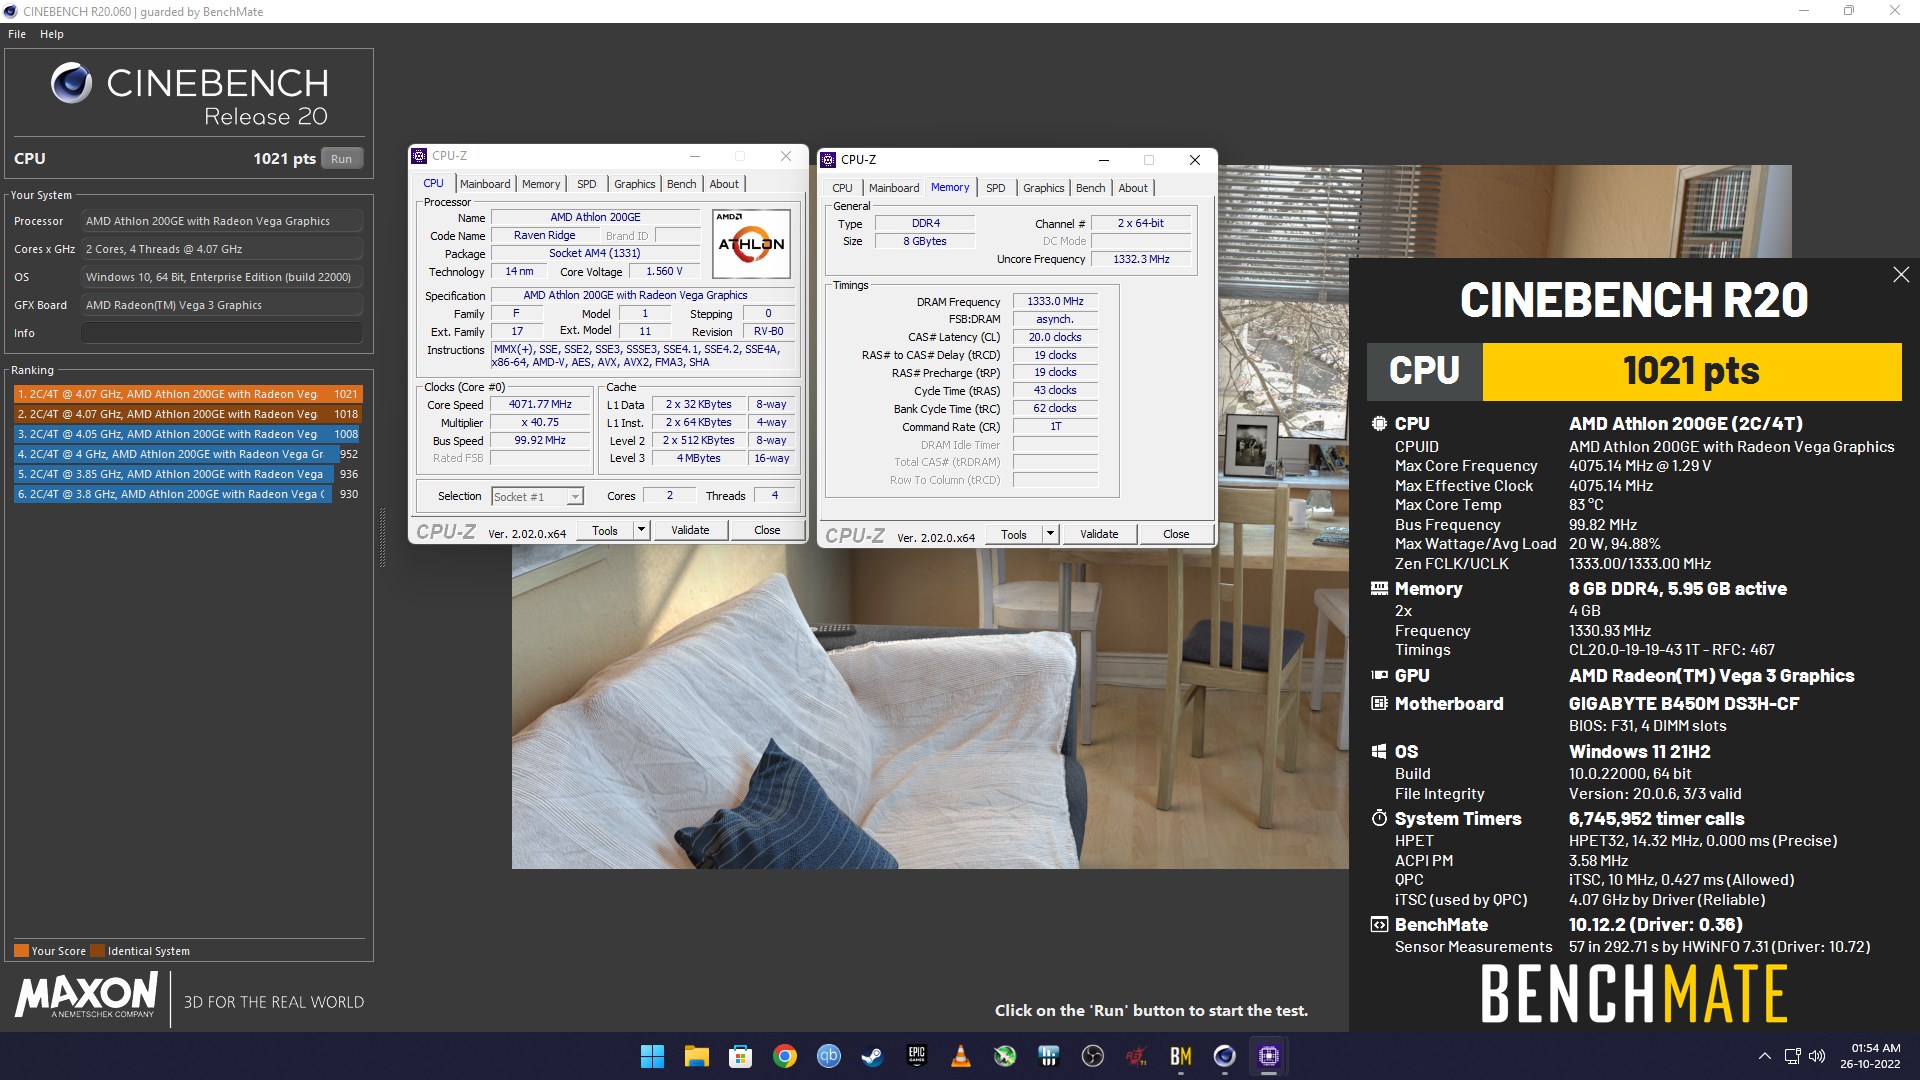Expand Tools dropdown arrow in left CPU-Z
This screenshot has width=1920, height=1080.
pos(642,531)
